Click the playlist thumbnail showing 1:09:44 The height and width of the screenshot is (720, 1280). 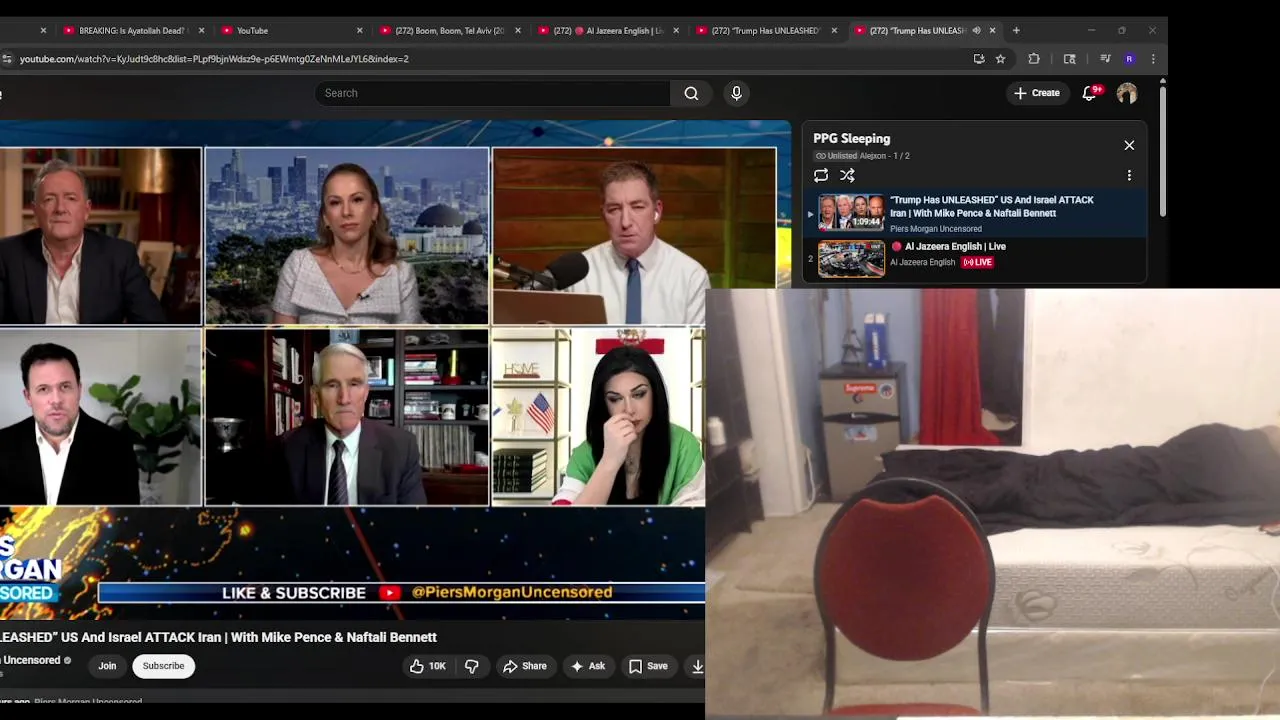851,212
